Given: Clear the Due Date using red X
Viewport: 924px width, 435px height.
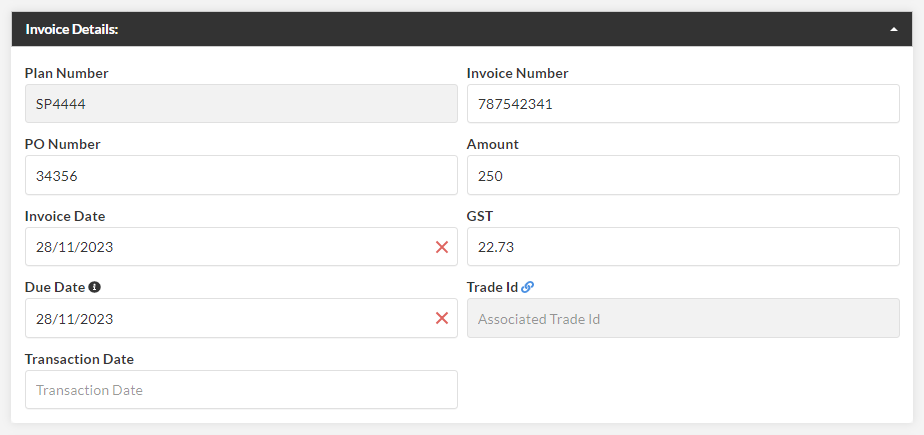Looking at the screenshot, I should (442, 318).
